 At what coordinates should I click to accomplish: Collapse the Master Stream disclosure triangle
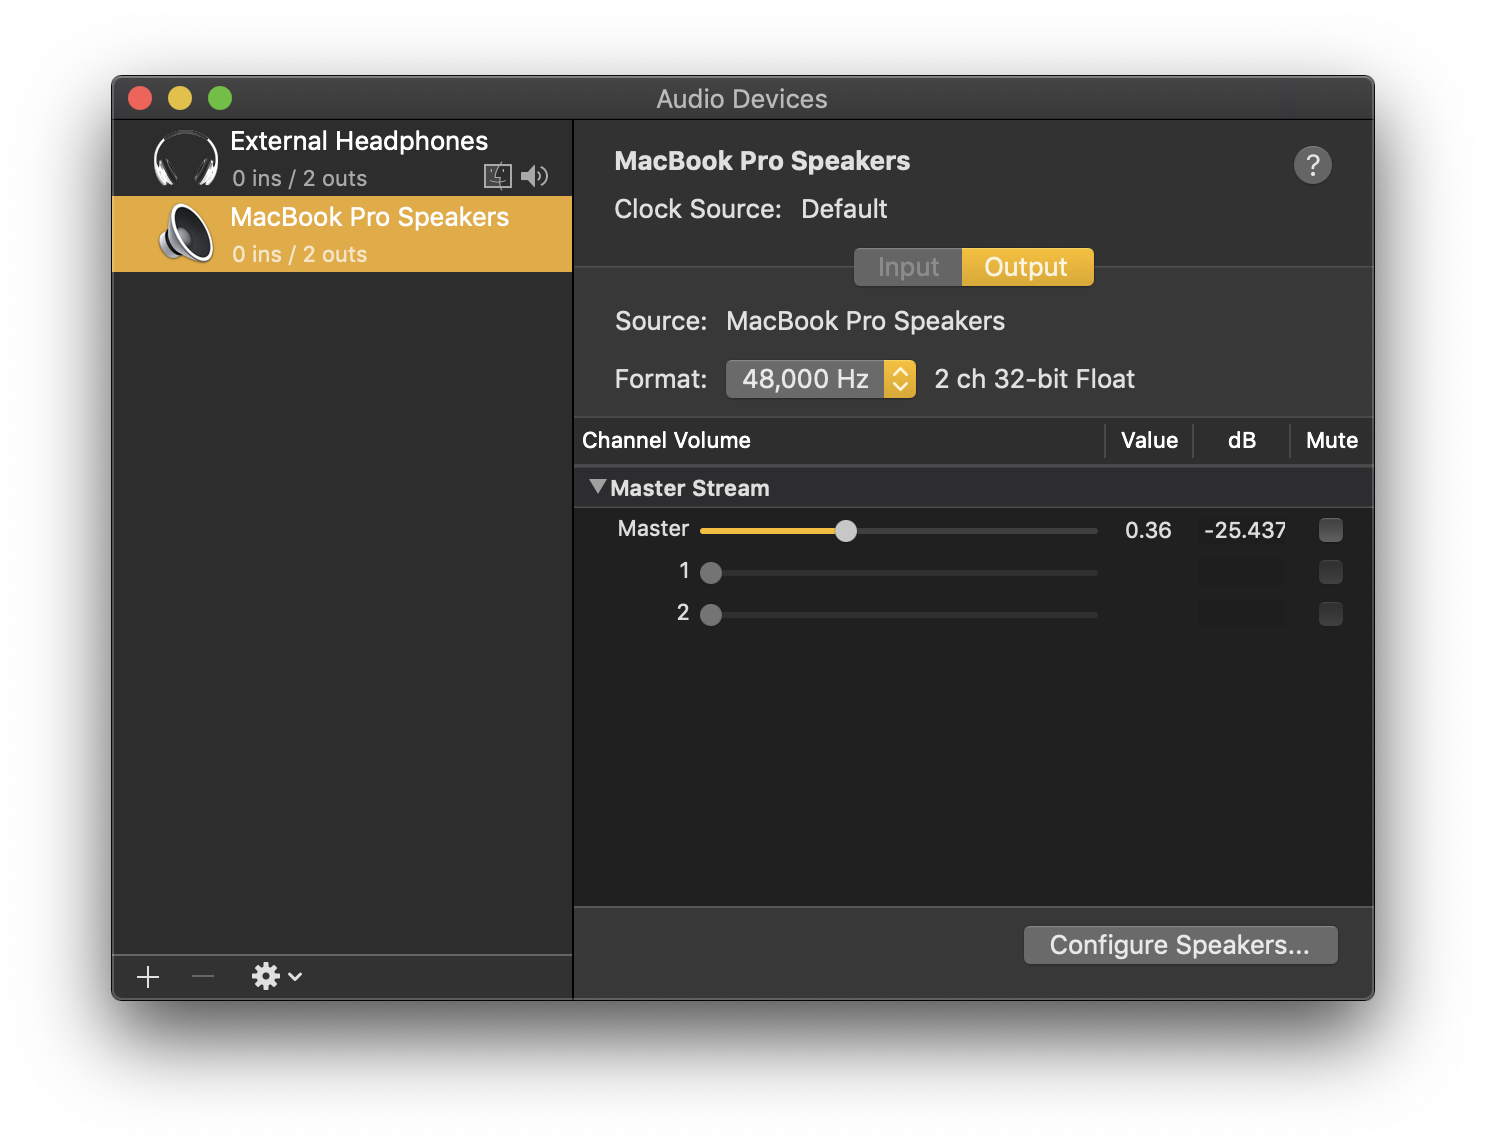[x=598, y=487]
